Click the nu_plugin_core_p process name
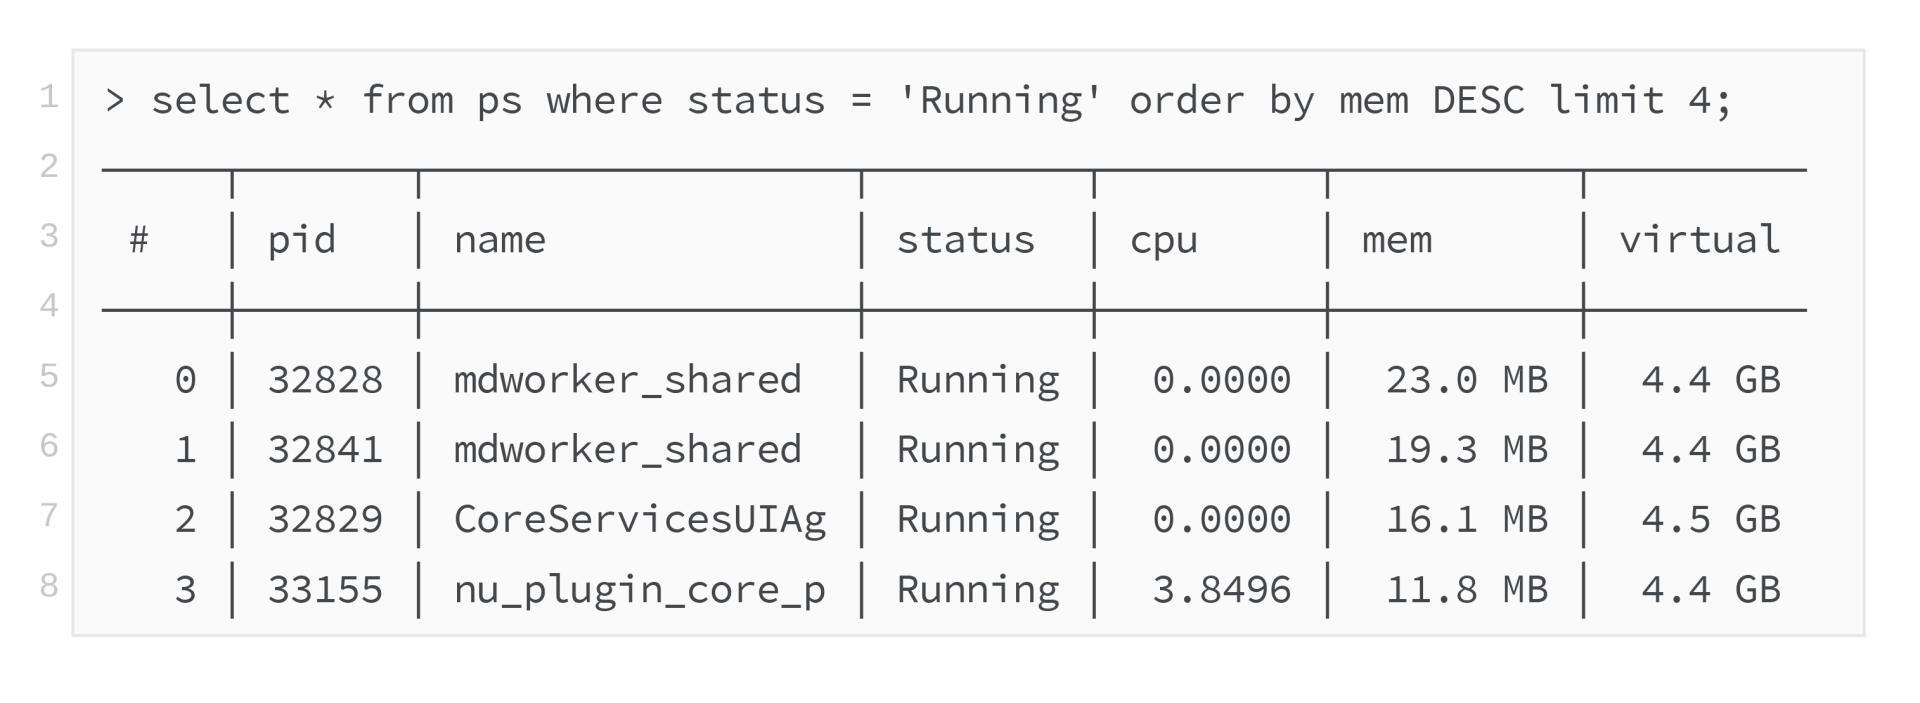The image size is (1920, 703). [640, 590]
